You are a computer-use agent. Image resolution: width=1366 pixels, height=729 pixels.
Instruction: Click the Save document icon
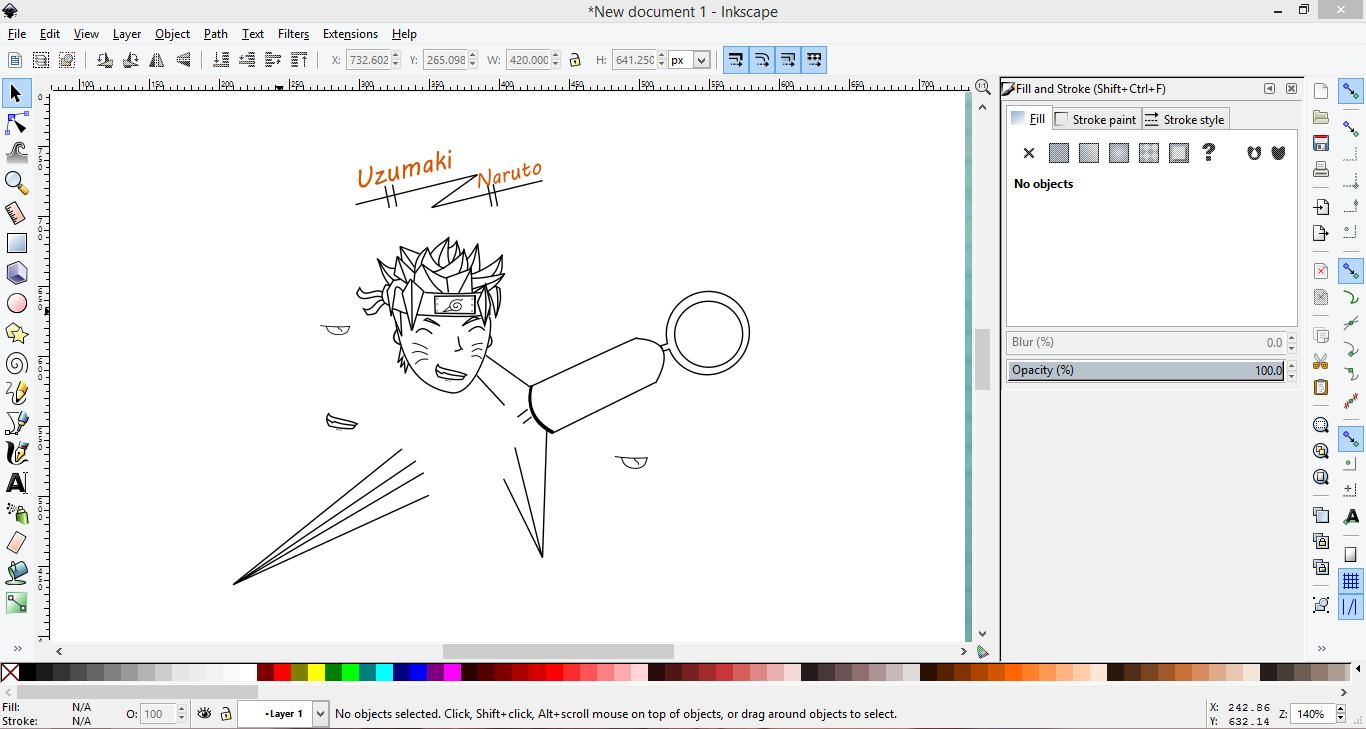[x=1321, y=143]
